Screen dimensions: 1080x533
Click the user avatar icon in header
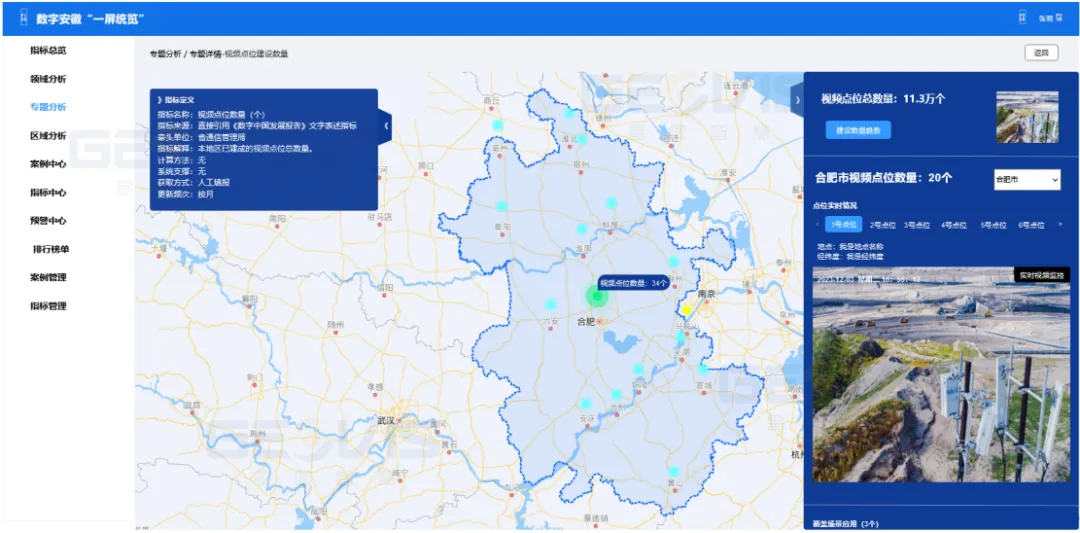(x=1021, y=17)
